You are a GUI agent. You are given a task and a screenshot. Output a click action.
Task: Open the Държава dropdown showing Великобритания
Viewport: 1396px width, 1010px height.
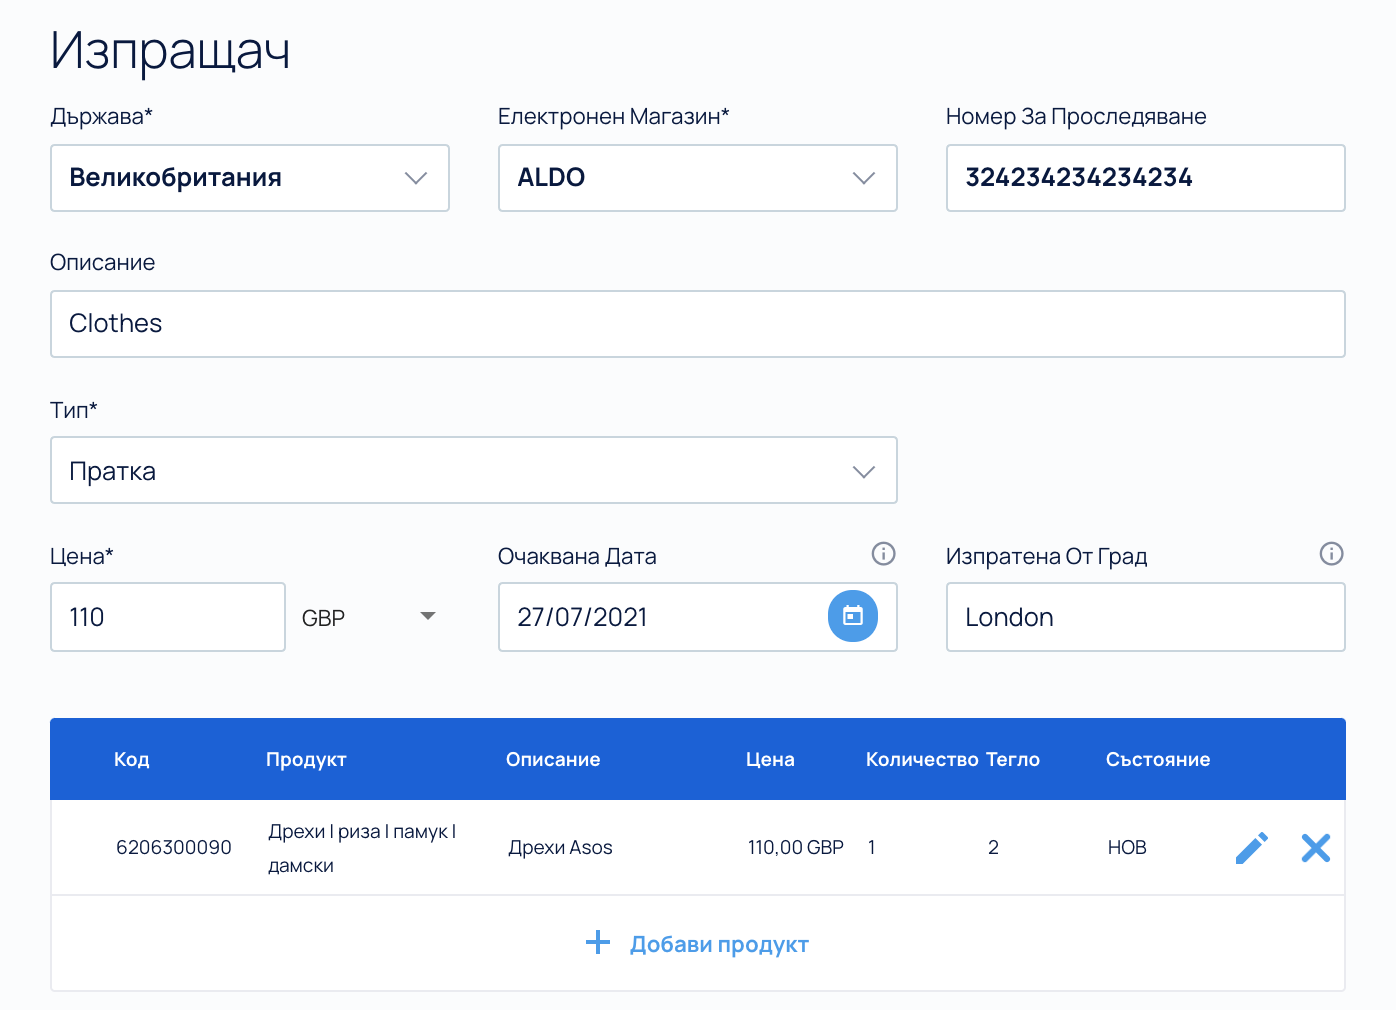pos(250,178)
